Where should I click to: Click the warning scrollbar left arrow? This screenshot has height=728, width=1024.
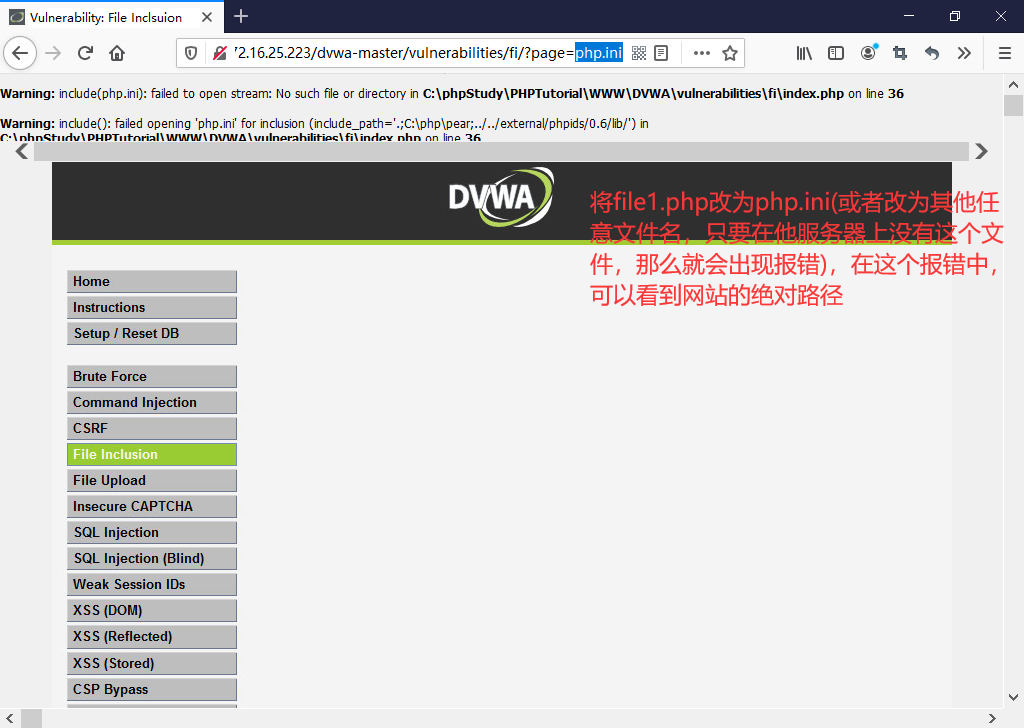(x=22, y=151)
